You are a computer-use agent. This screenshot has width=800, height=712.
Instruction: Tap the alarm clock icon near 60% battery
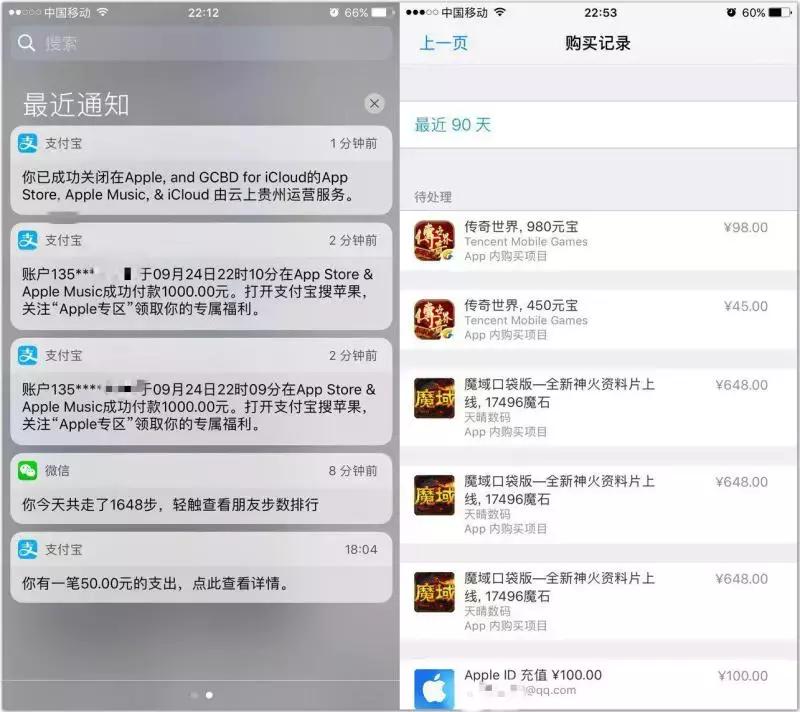click(x=732, y=13)
